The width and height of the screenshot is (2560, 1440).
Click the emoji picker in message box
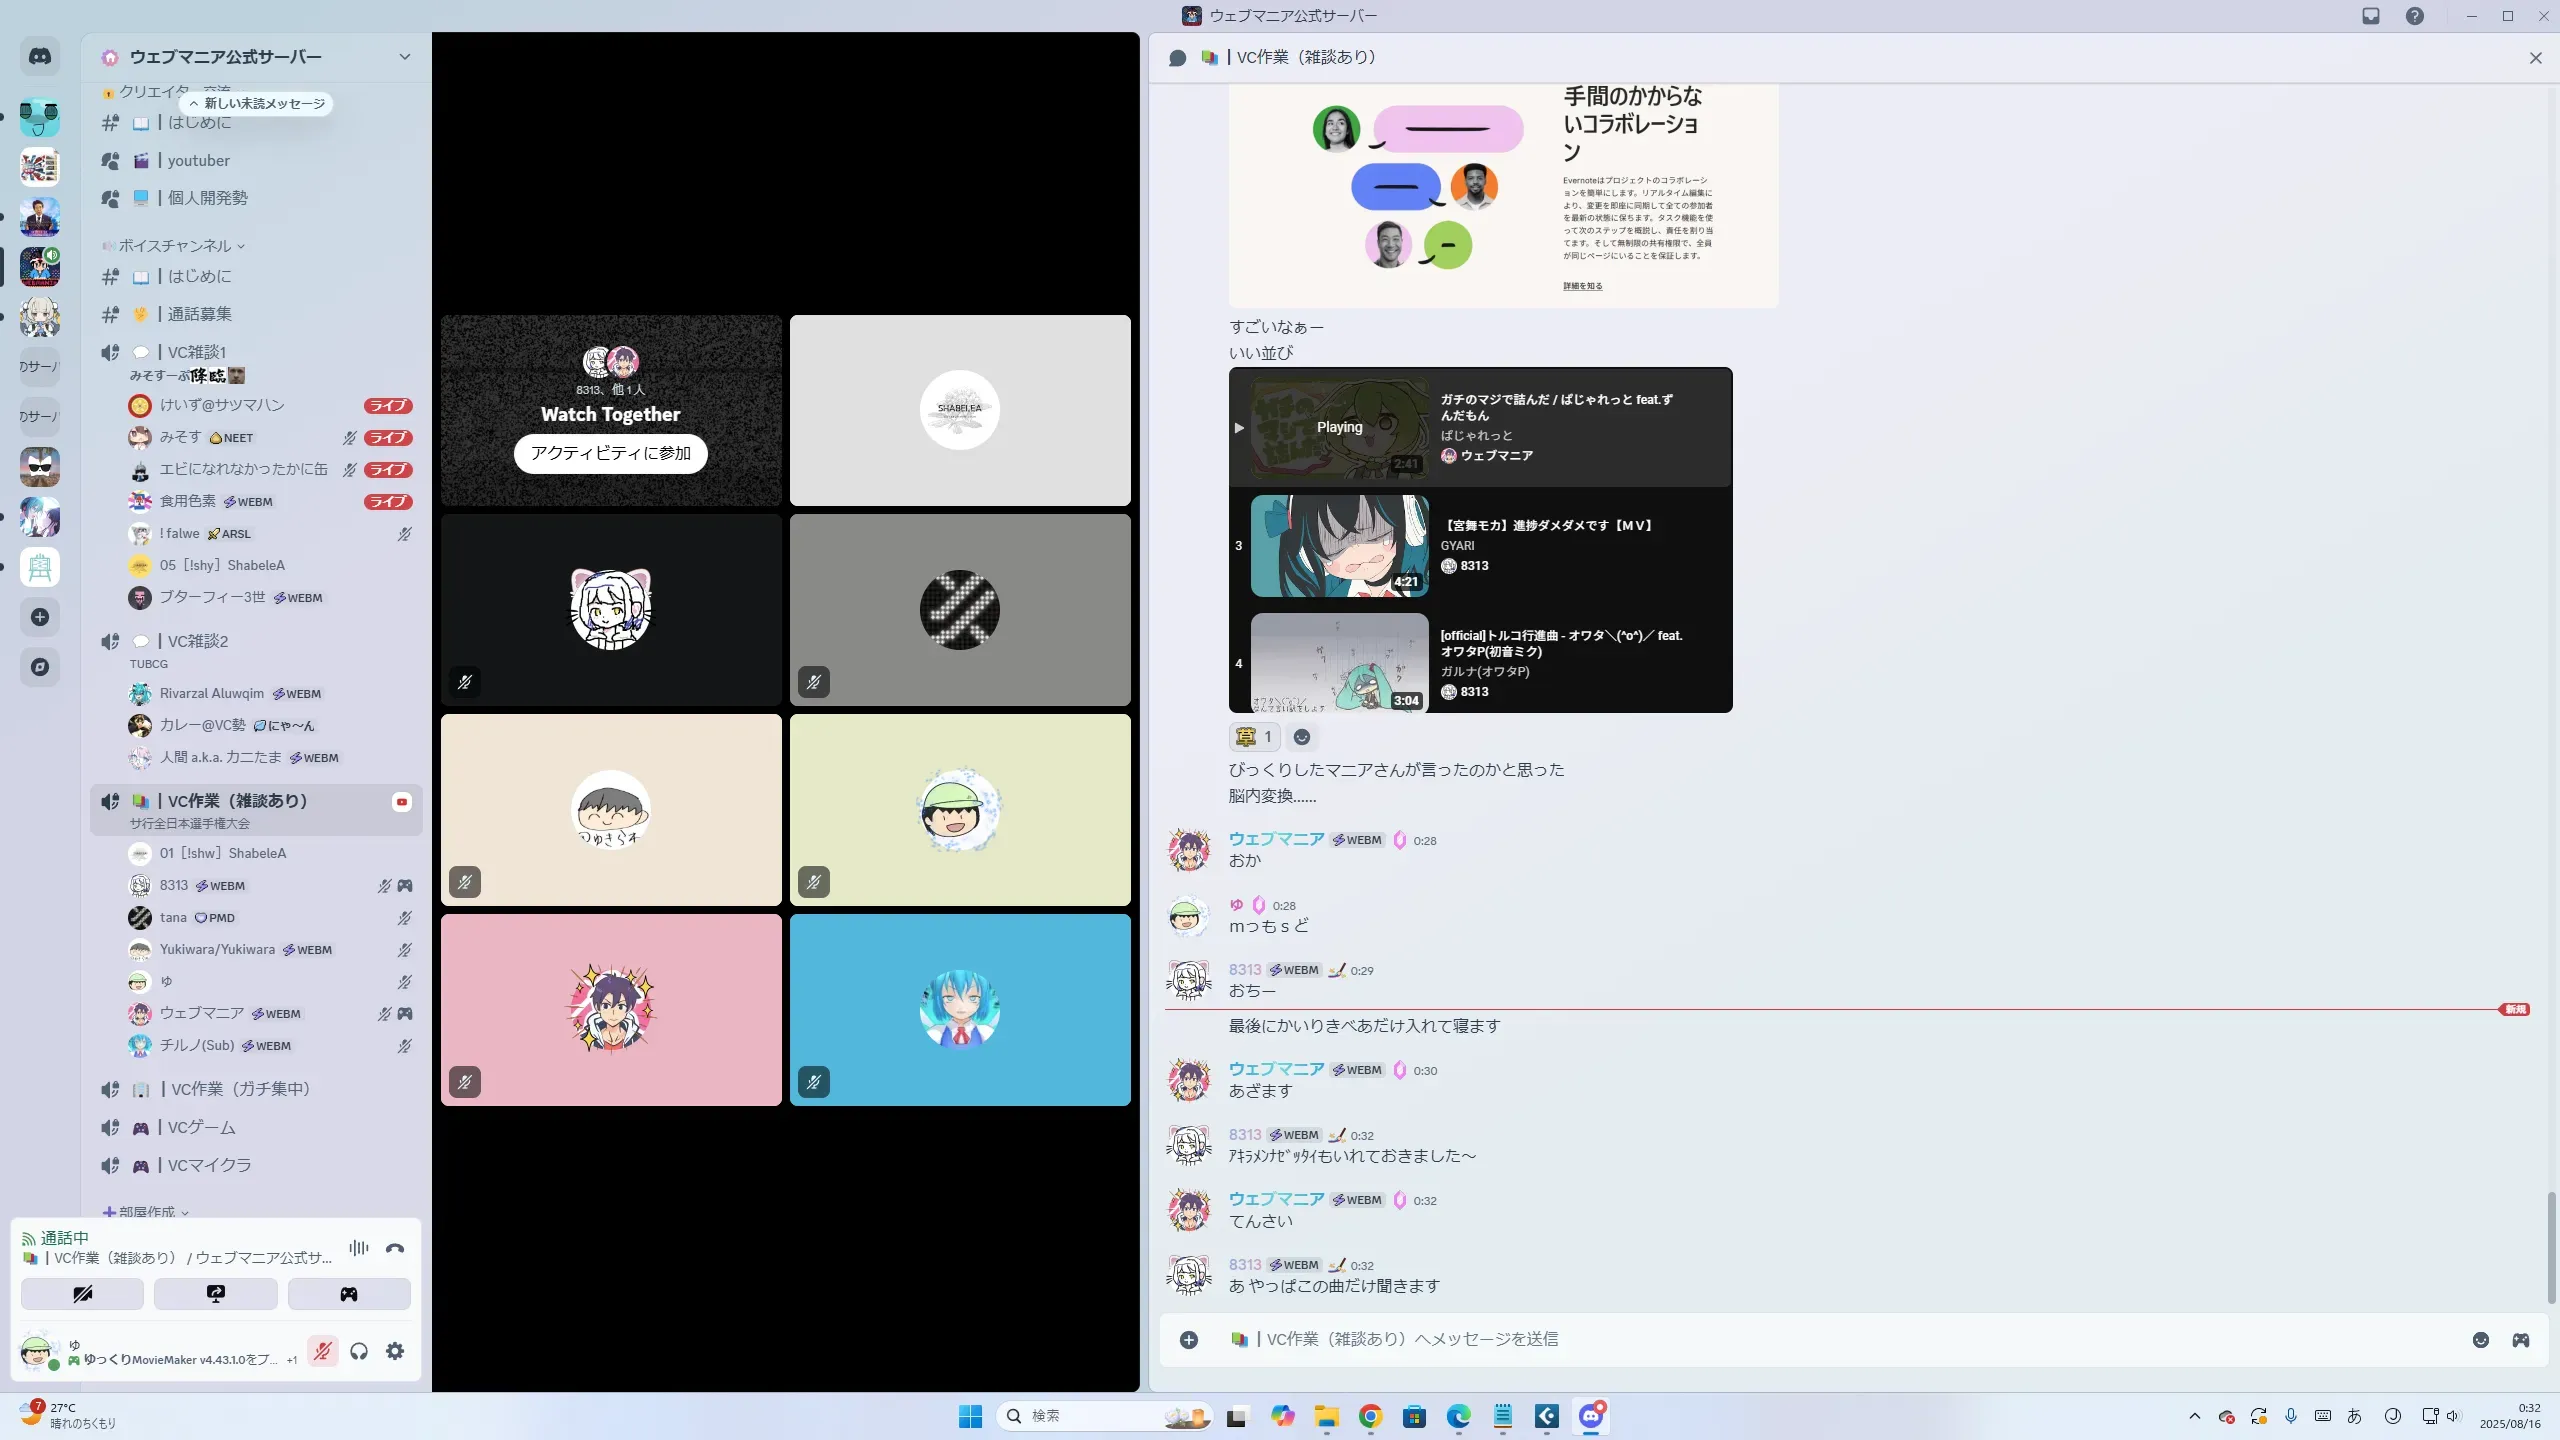click(2481, 1340)
